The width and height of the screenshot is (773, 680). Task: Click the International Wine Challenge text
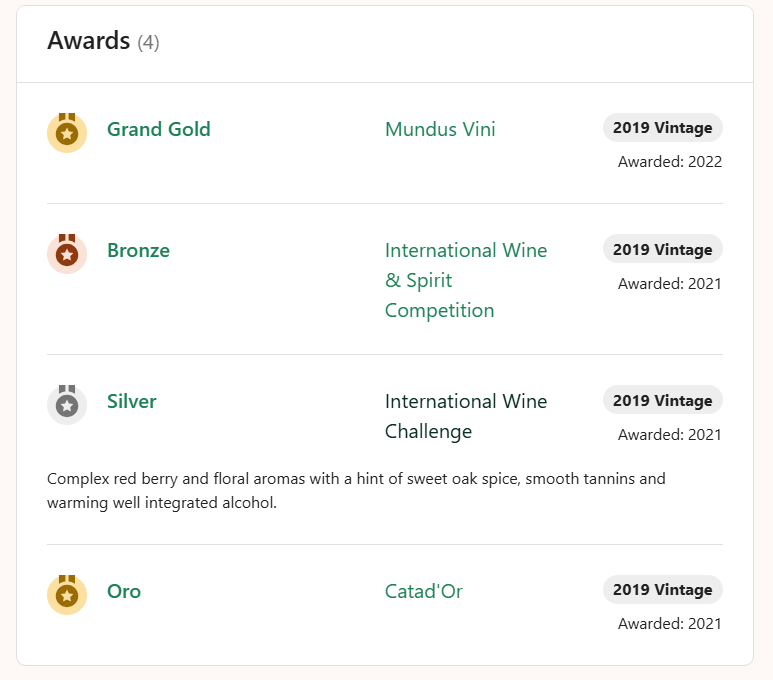[466, 416]
